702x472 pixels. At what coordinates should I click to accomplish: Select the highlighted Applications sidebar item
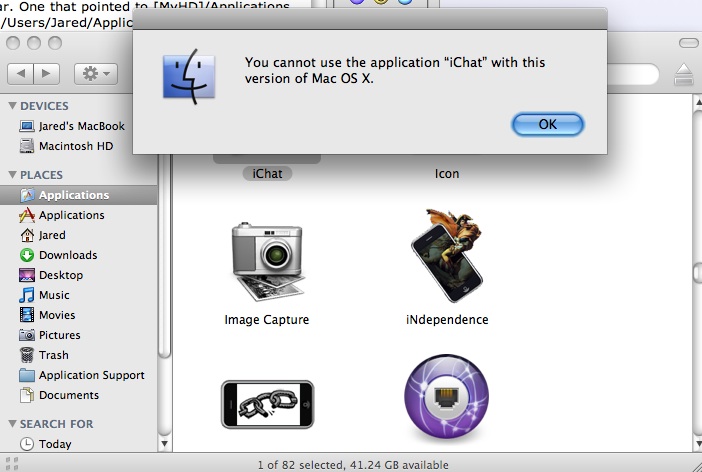[78, 195]
